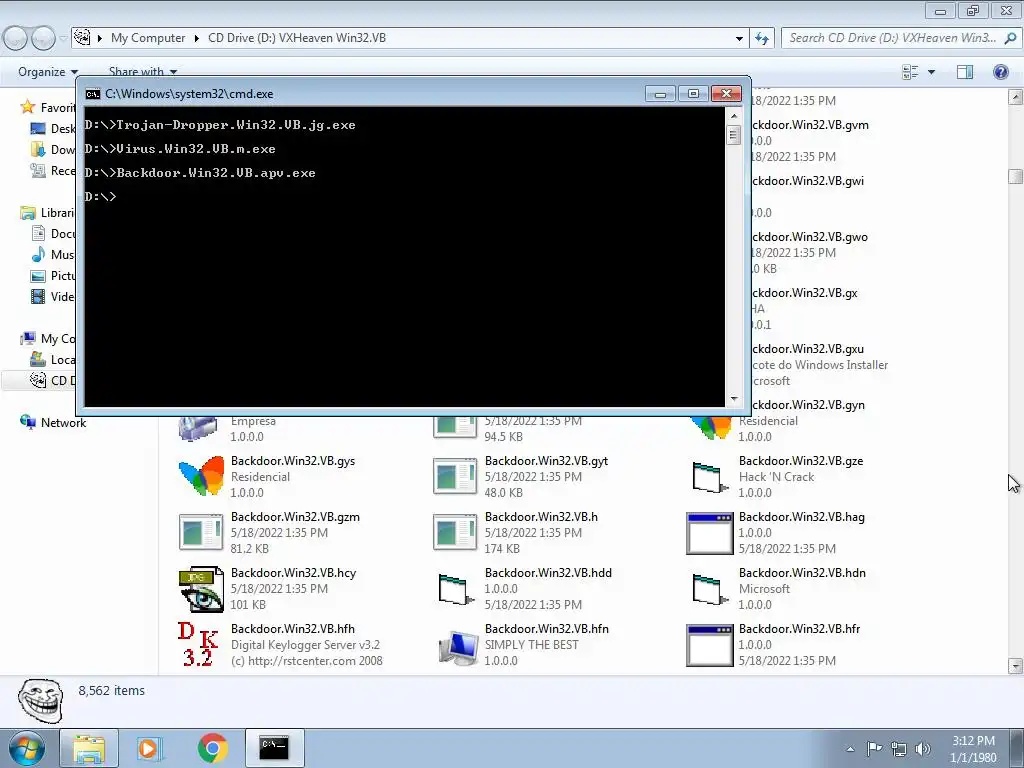Select Backdoor.Win32.VB.hdn Microsoft icon
Viewport: 1024px width, 768px height.
pos(709,589)
